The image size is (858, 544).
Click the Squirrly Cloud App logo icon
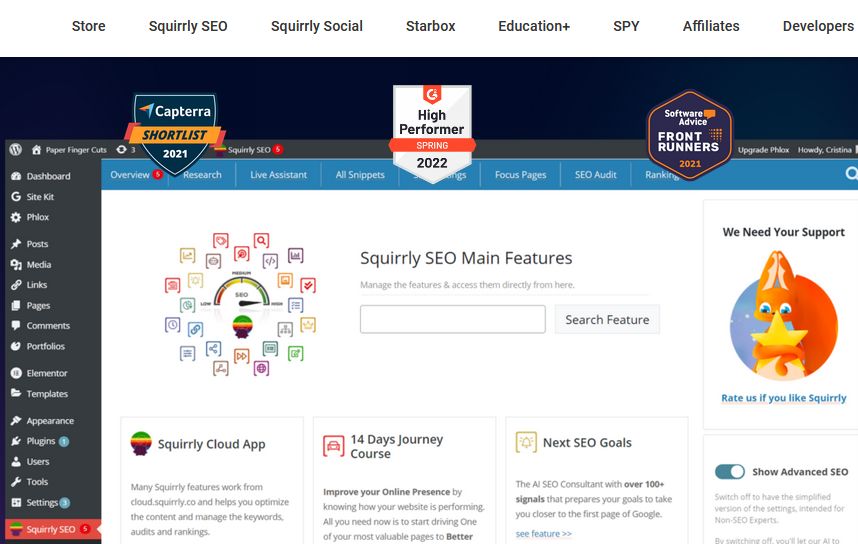point(141,443)
